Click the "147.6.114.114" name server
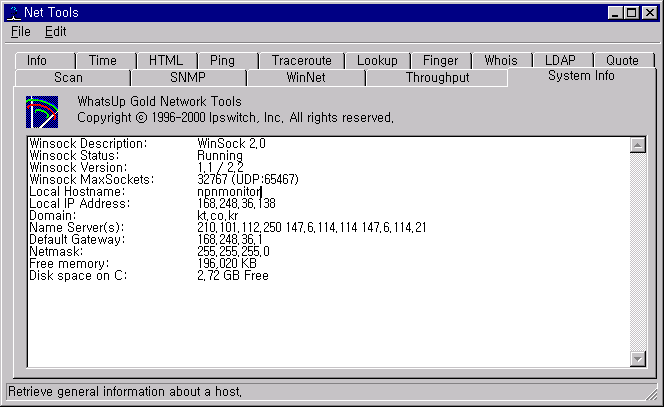This screenshot has width=664, height=407. pyautogui.click(x=321, y=228)
